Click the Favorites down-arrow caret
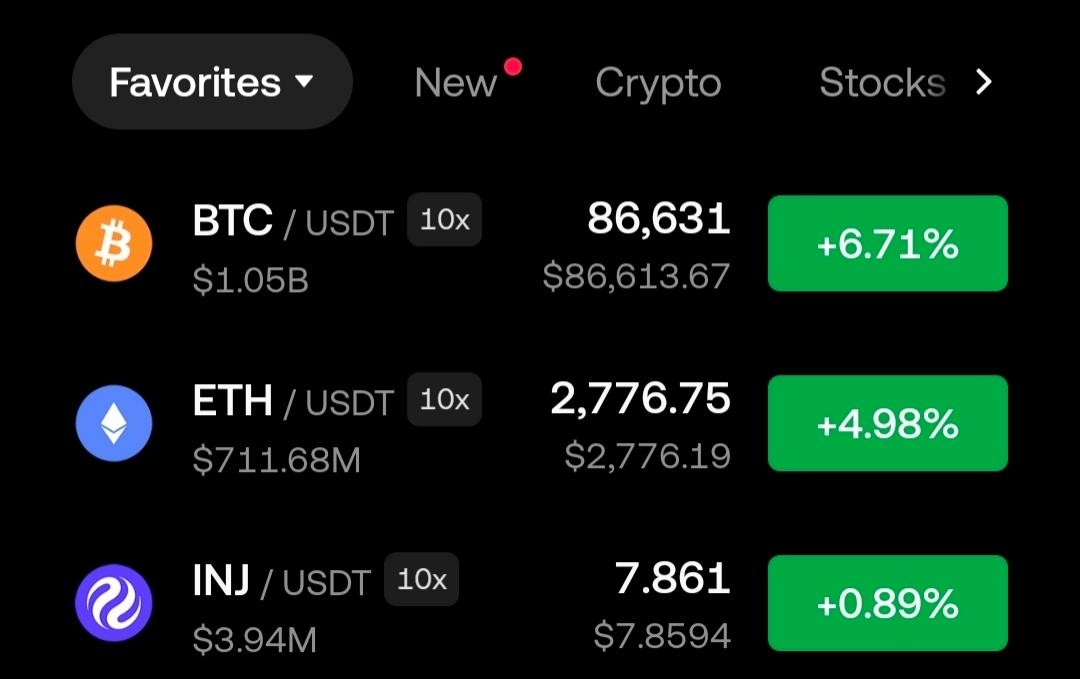 pyautogui.click(x=304, y=82)
